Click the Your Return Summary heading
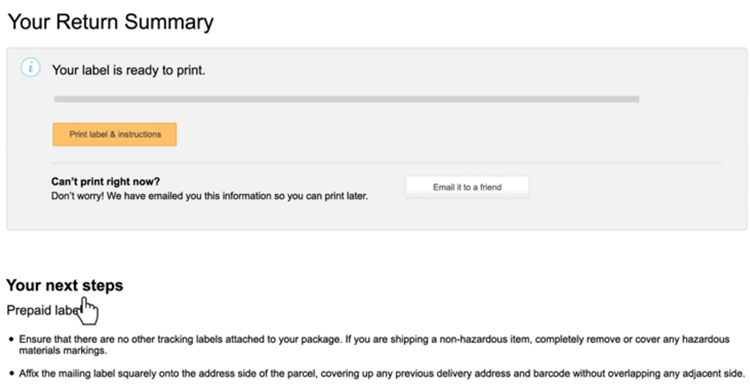The image size is (750, 386). [x=110, y=22]
